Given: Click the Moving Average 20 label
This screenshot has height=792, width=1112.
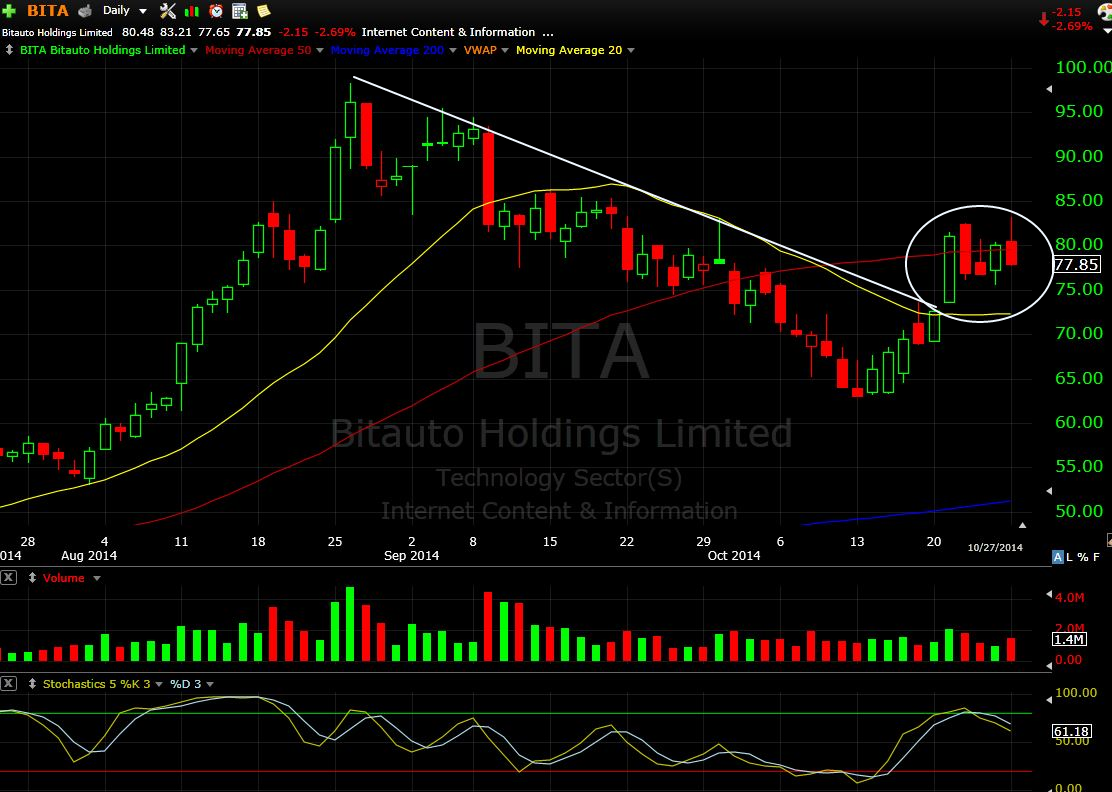Looking at the screenshot, I should coord(569,50).
